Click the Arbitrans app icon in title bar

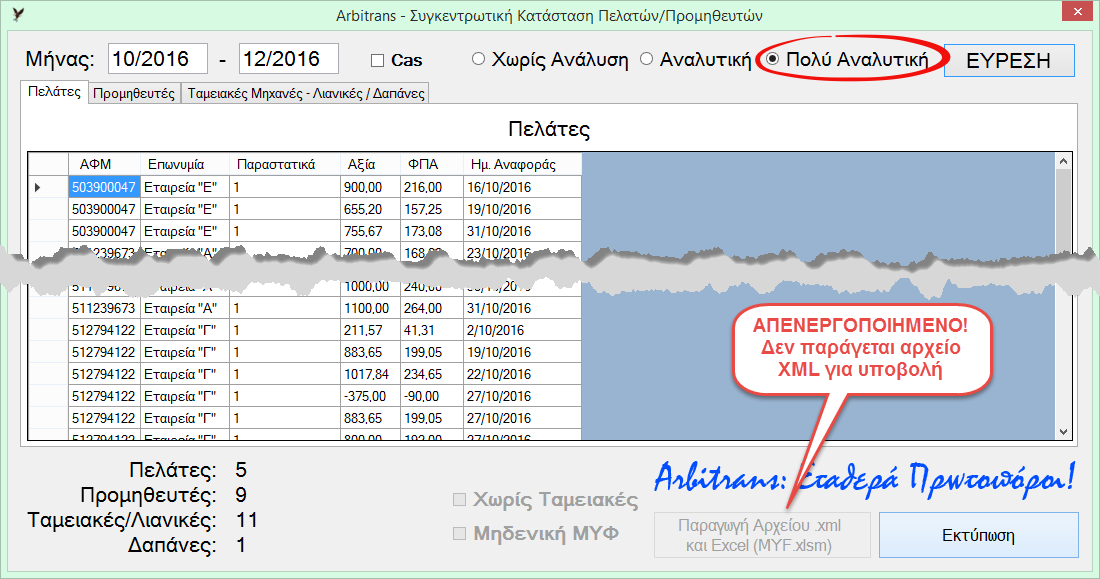[x=18, y=14]
